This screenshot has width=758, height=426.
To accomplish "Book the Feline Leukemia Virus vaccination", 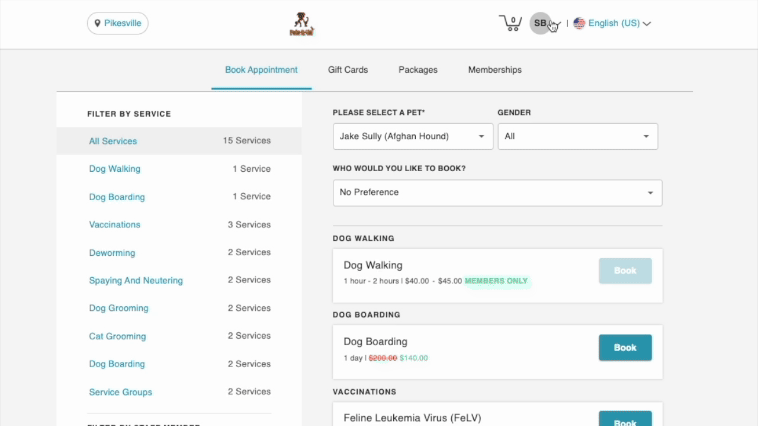I will click(x=625, y=420).
